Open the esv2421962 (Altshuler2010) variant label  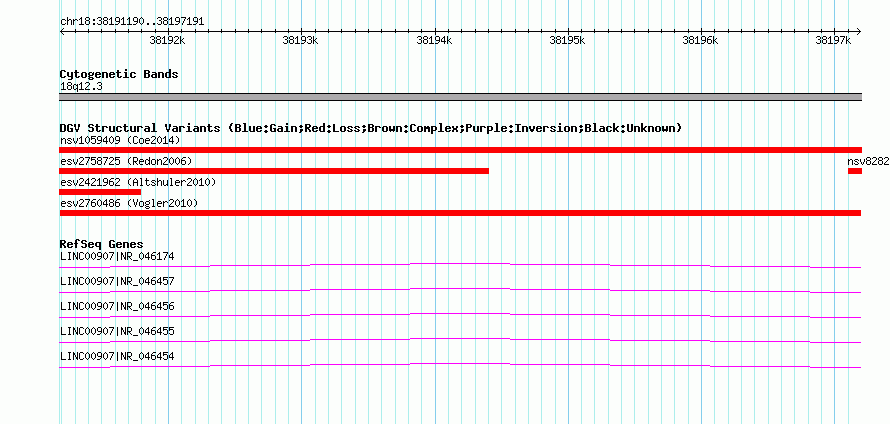coord(138,182)
